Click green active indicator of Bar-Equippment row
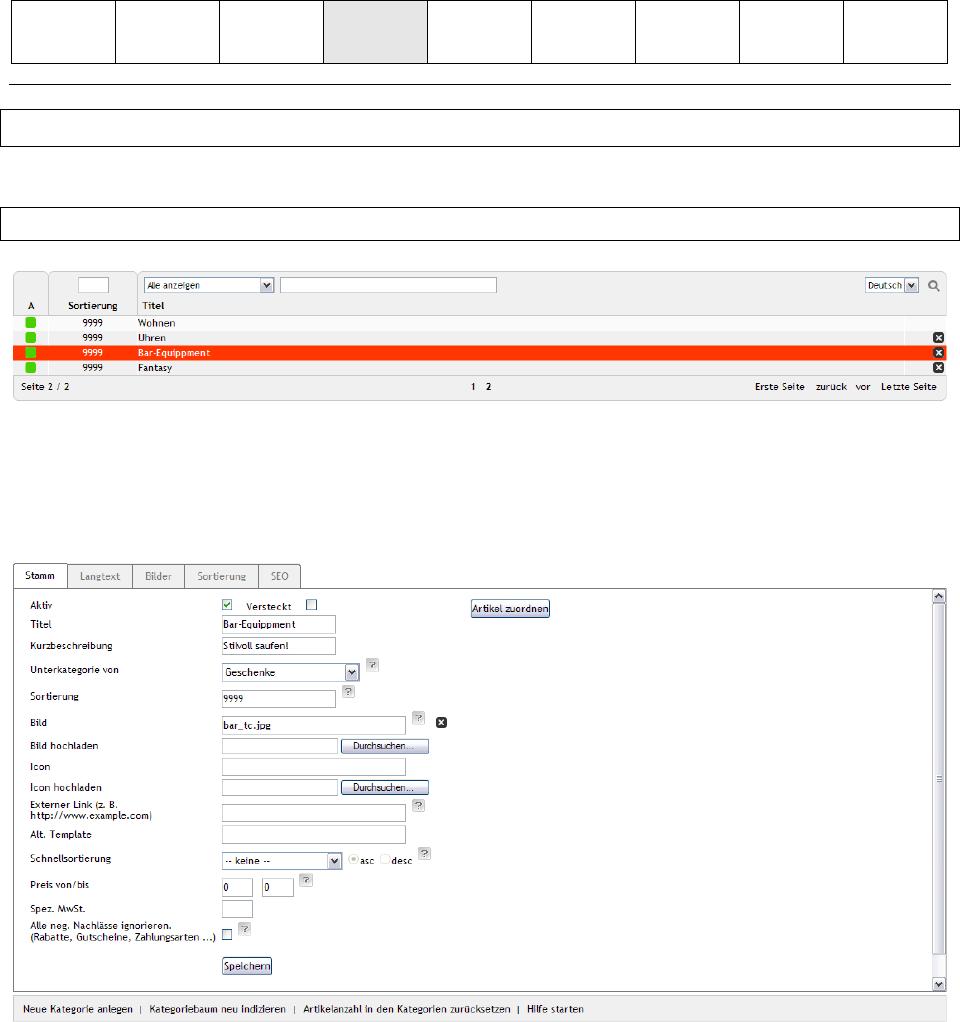Viewport: 960px width, 1022px height. pos(31,353)
